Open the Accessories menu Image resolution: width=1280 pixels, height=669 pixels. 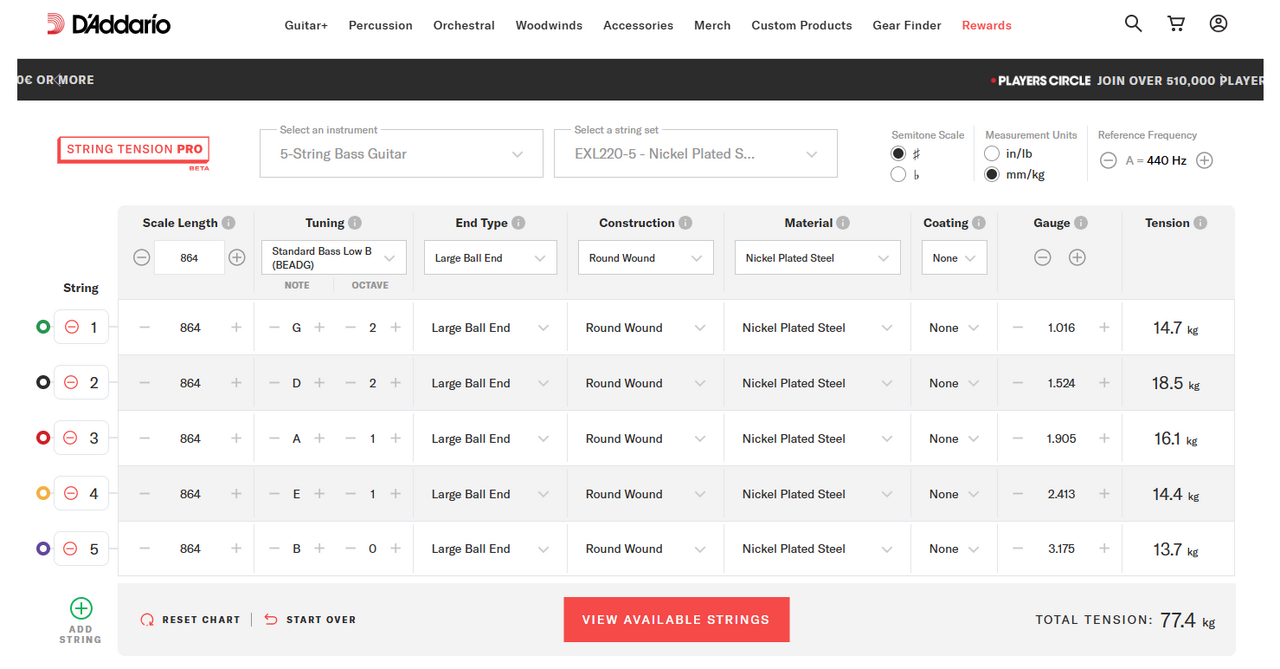pos(638,25)
